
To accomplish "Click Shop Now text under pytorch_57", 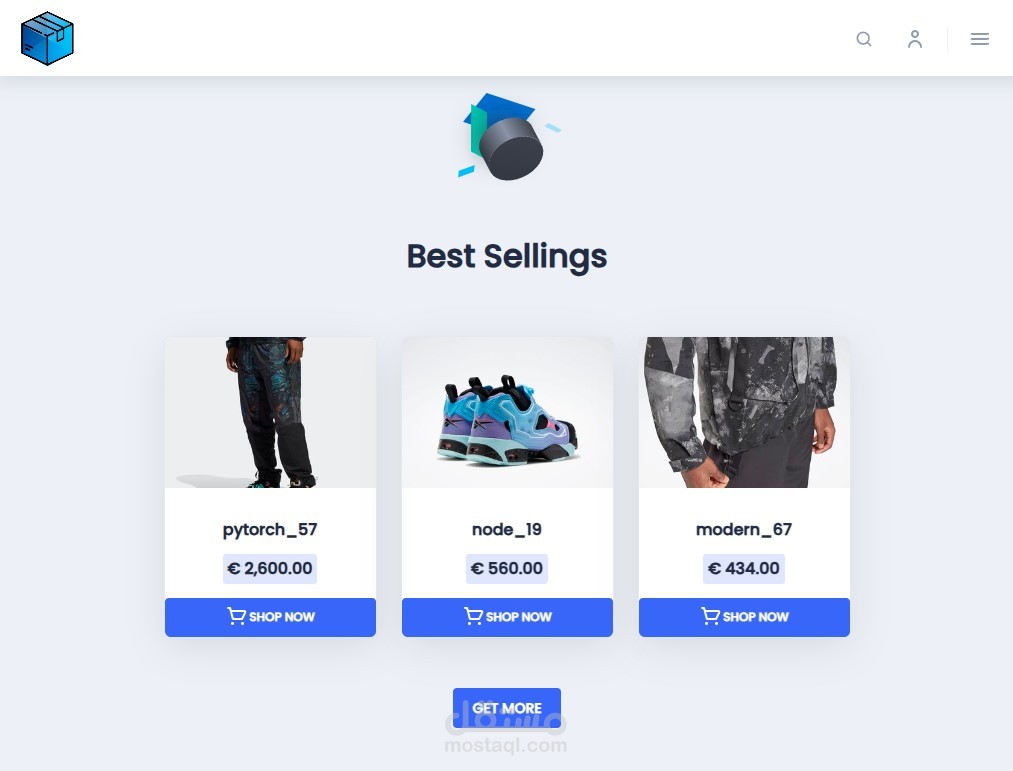I will coord(282,617).
